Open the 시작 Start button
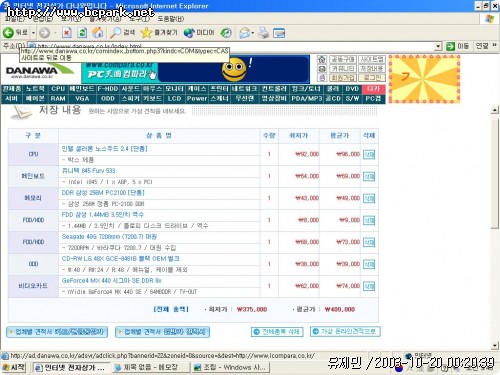 pos(14,367)
